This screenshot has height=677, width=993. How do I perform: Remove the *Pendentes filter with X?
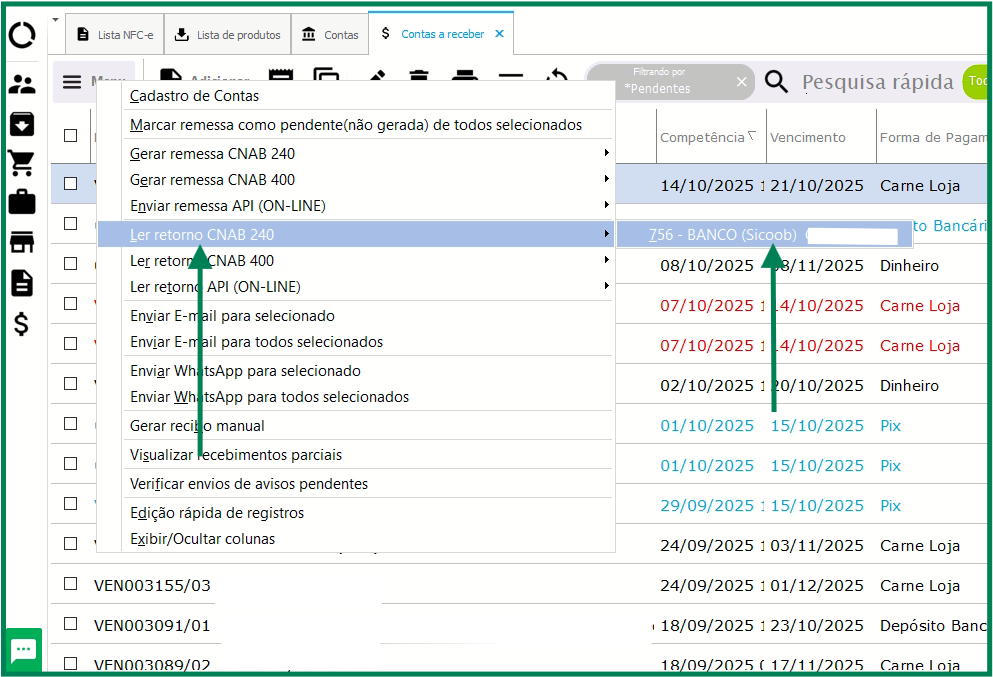pyautogui.click(x=742, y=82)
